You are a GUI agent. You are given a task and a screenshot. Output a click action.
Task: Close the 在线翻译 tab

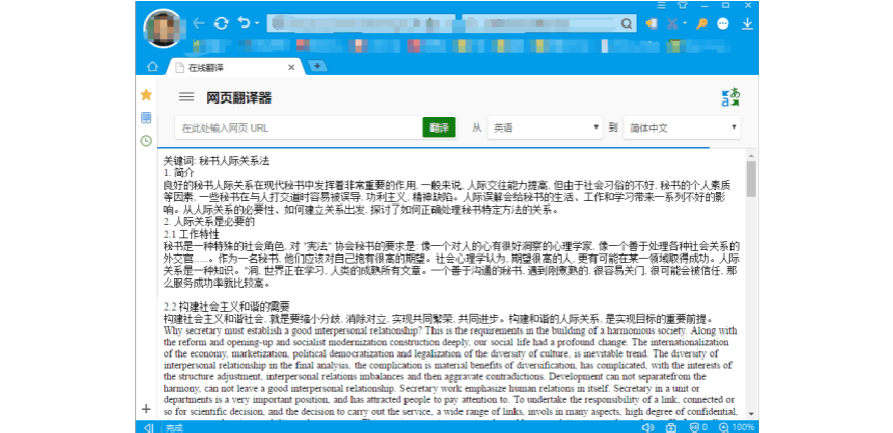[x=291, y=67]
